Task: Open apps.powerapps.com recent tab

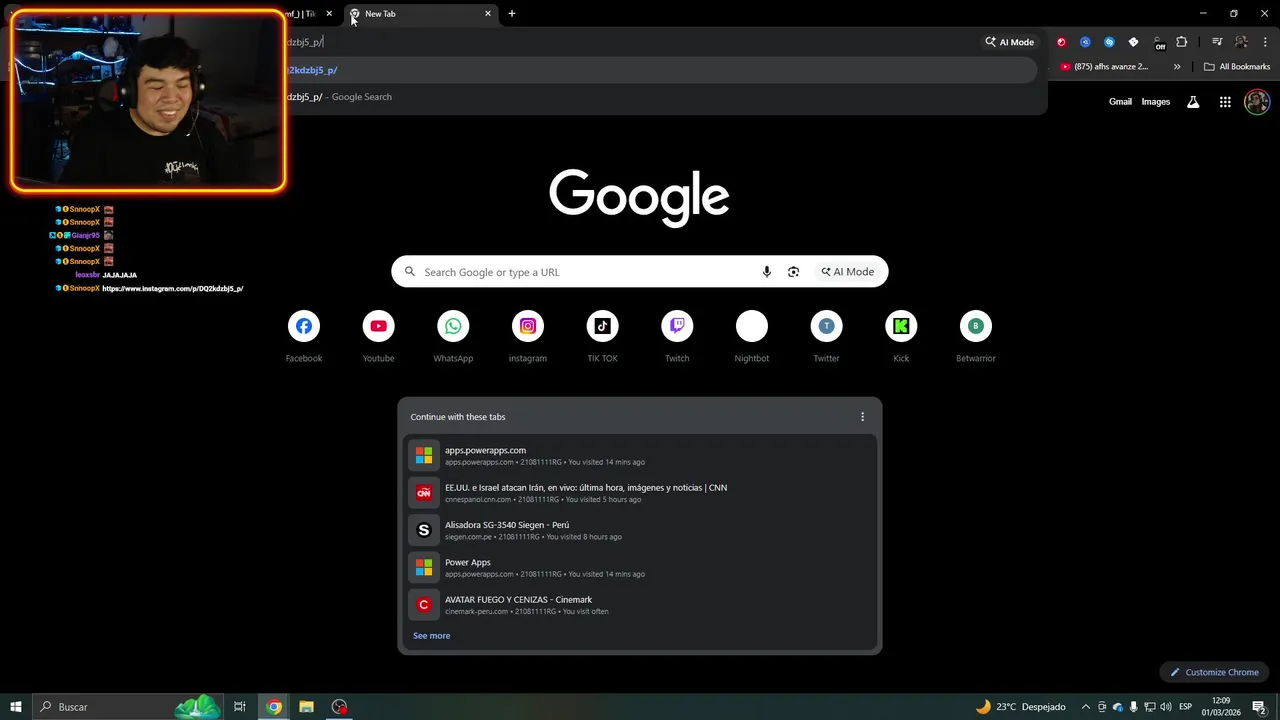Action: pyautogui.click(x=640, y=455)
